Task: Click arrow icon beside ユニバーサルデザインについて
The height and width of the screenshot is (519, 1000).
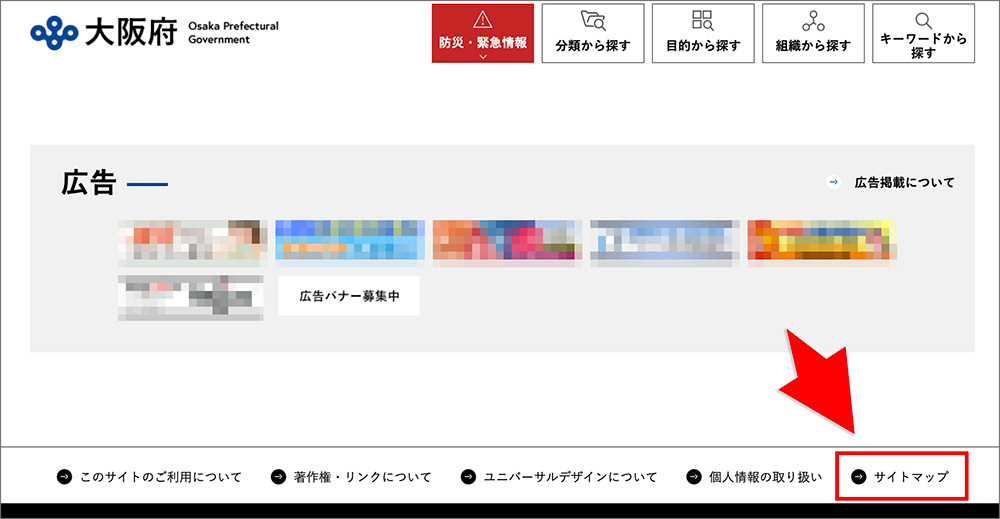Action: [468, 477]
